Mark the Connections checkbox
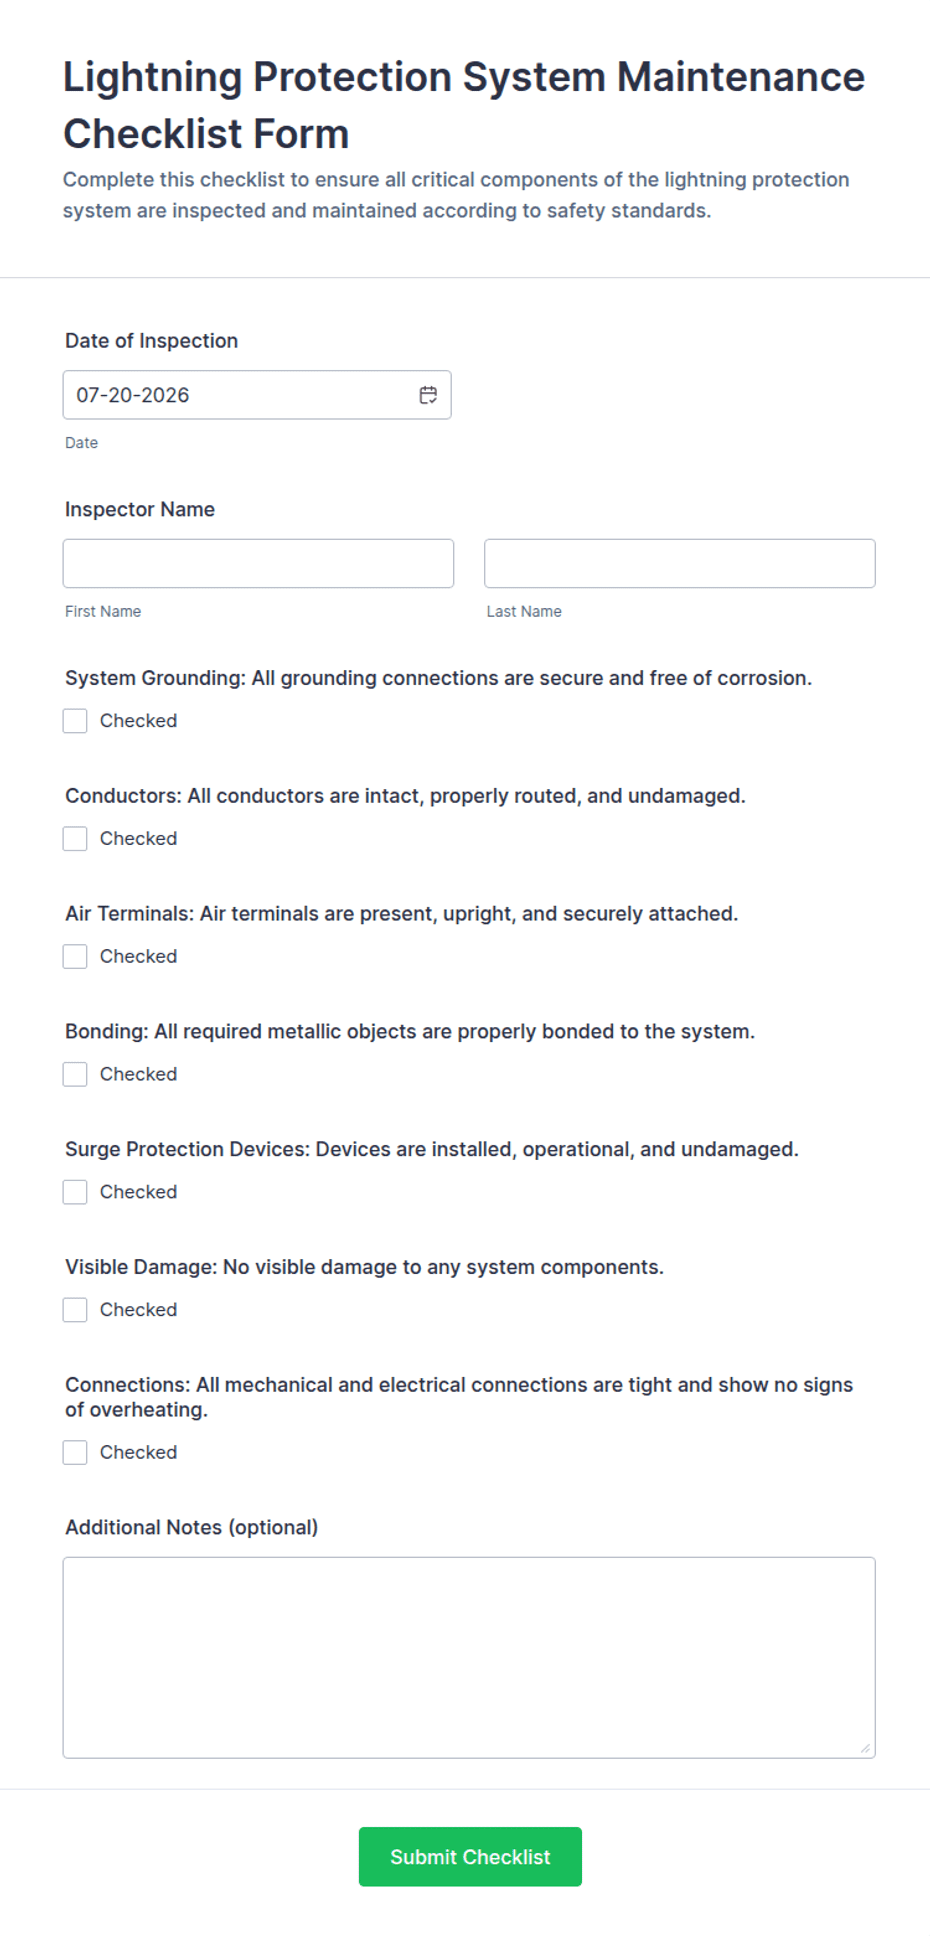Screen dimensions: 930x1936 point(75,1453)
